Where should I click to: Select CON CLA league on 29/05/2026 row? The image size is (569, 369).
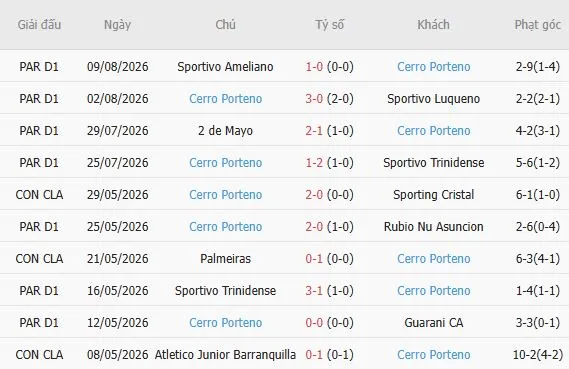coord(39,195)
